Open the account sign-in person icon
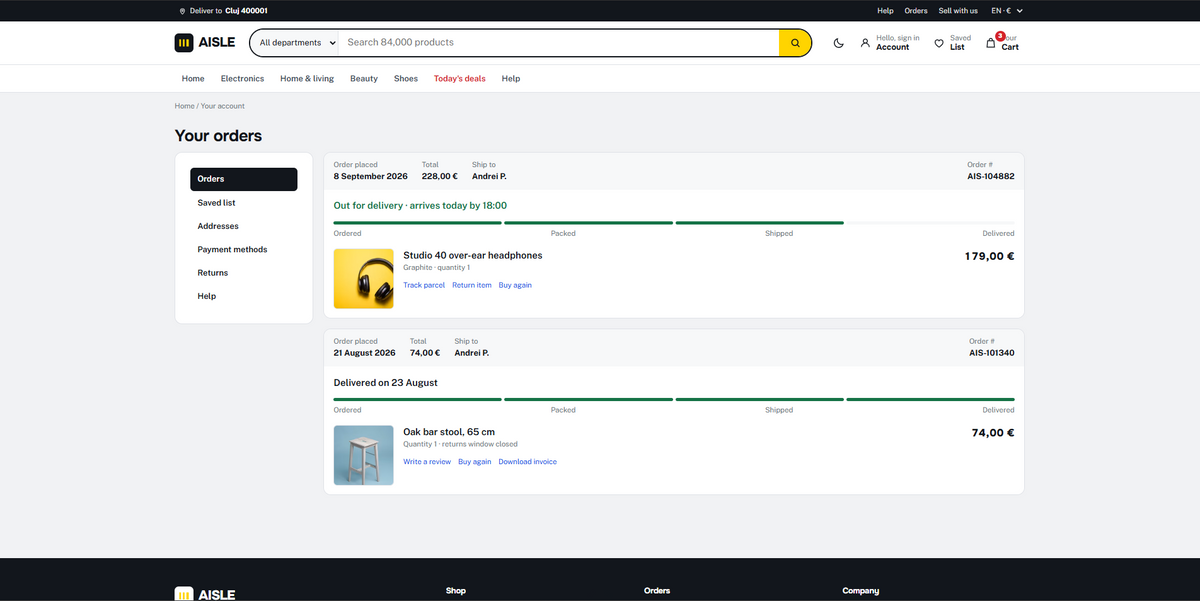 tap(865, 43)
